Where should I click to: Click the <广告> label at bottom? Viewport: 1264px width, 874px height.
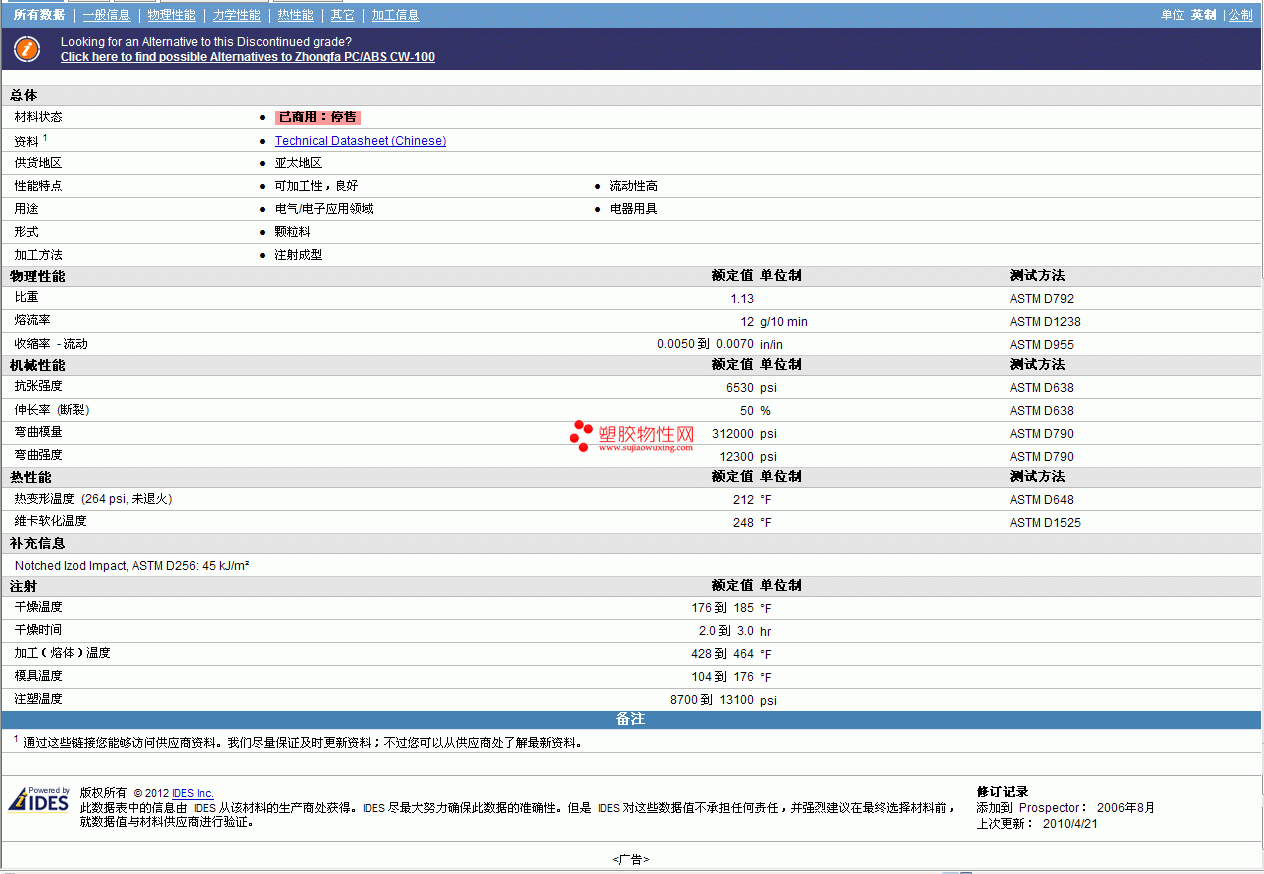631,860
